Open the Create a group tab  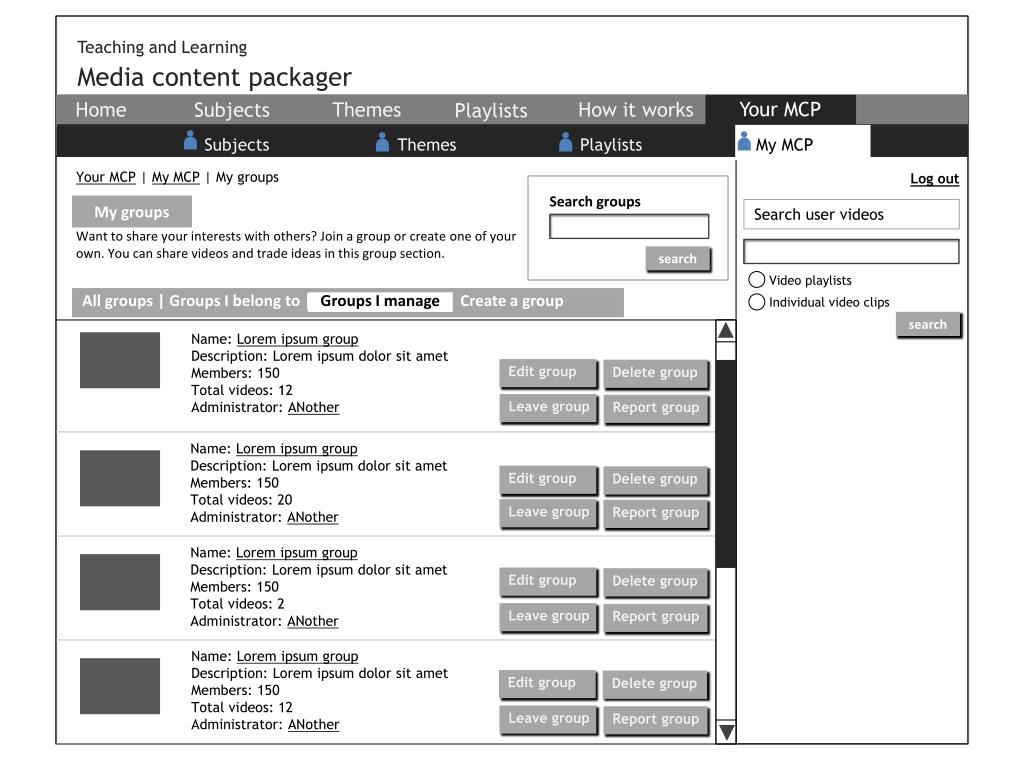[511, 301]
